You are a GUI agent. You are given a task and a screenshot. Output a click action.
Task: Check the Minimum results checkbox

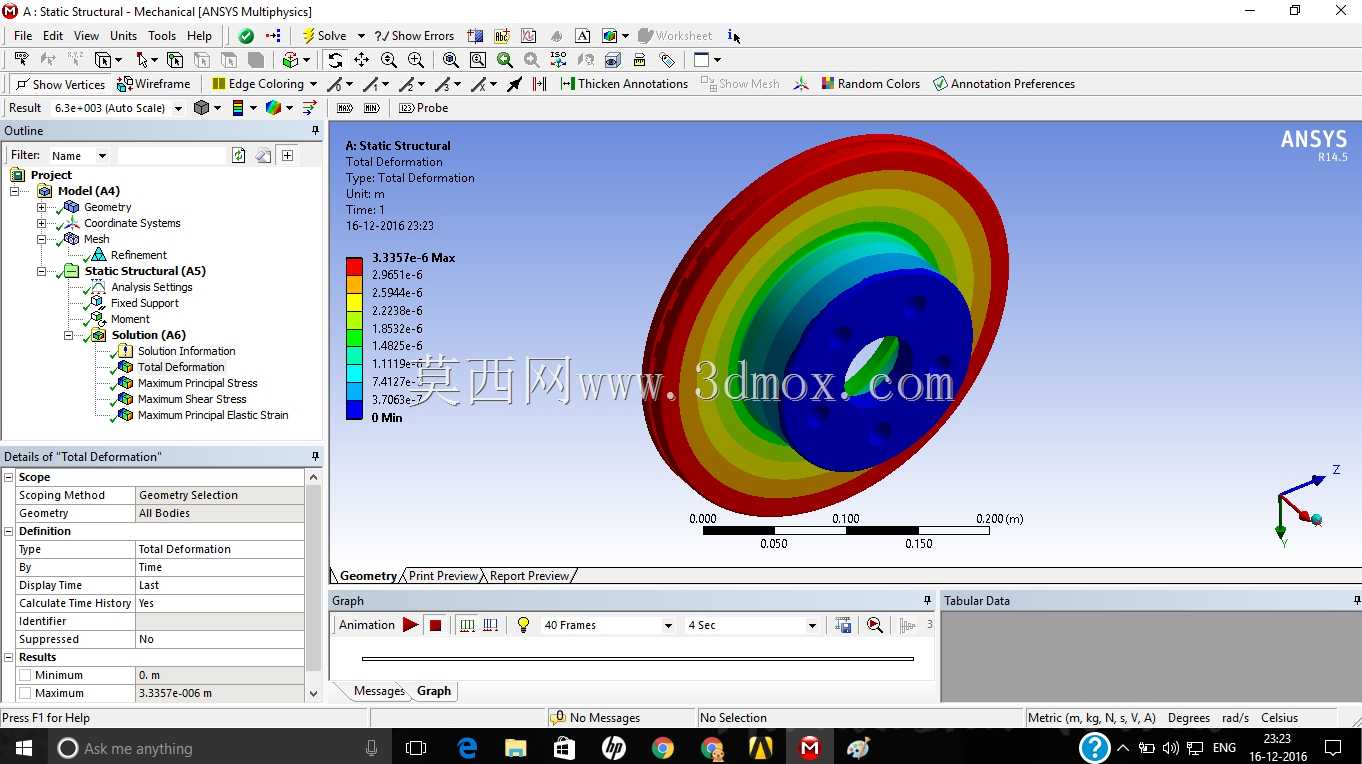(x=25, y=675)
